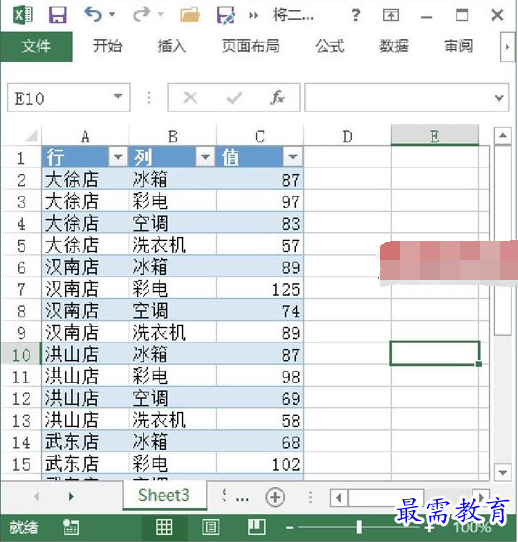
Task: Click into the formula bar
Action: coord(397,98)
